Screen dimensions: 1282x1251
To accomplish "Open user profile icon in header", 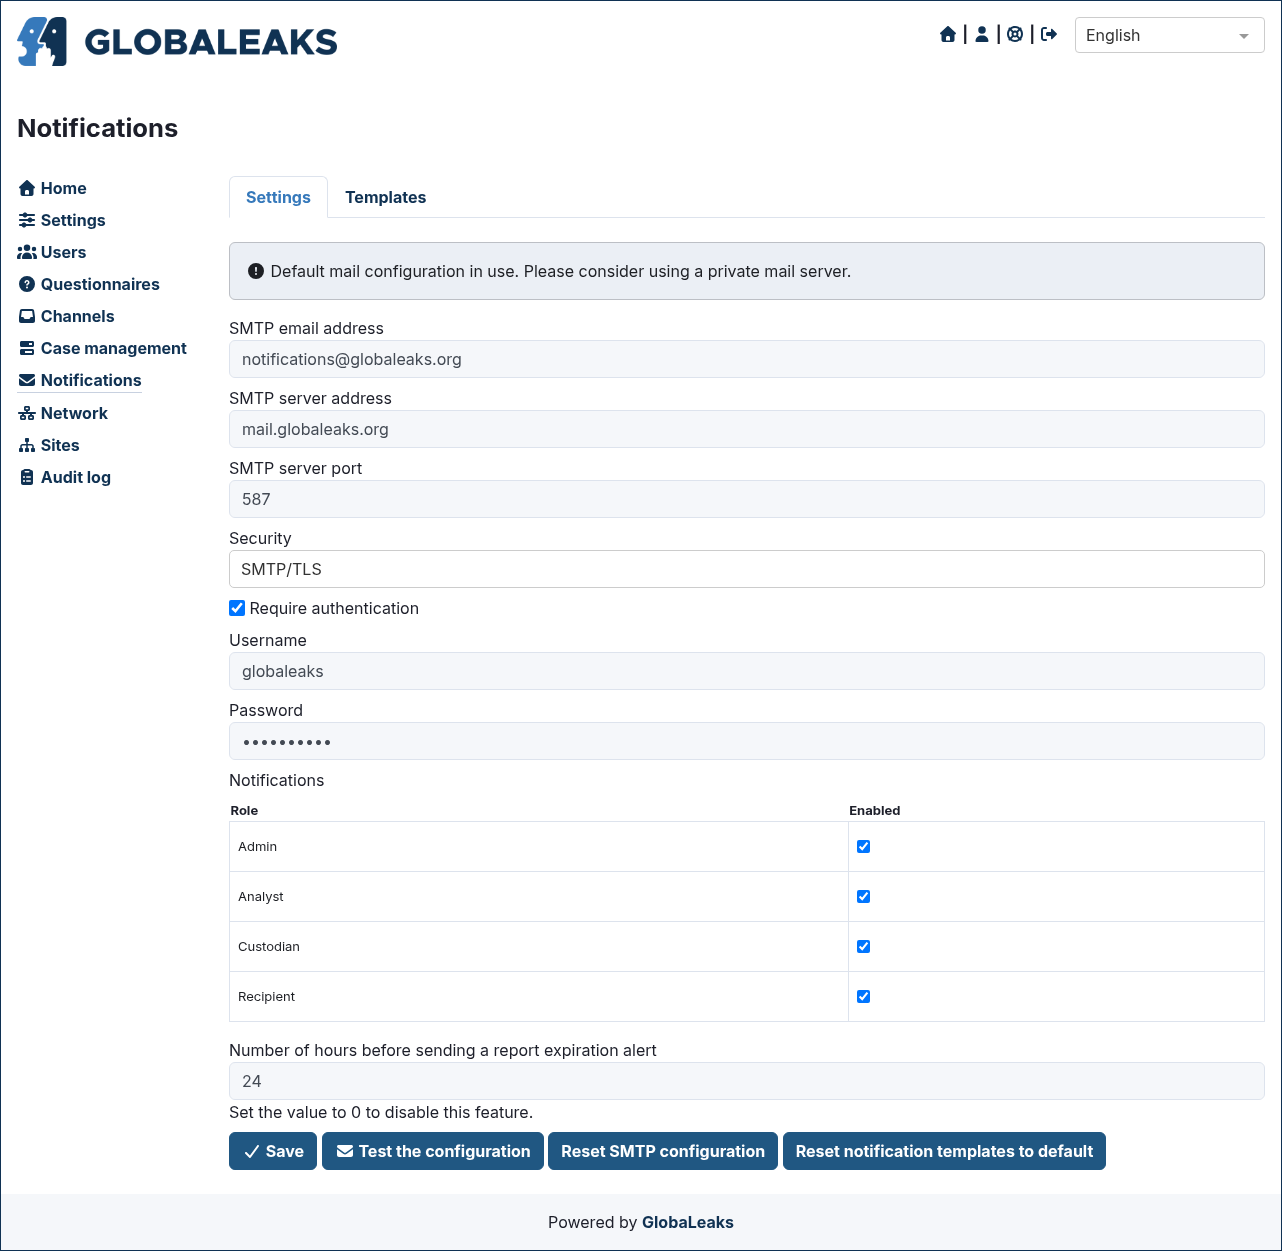I will point(982,35).
